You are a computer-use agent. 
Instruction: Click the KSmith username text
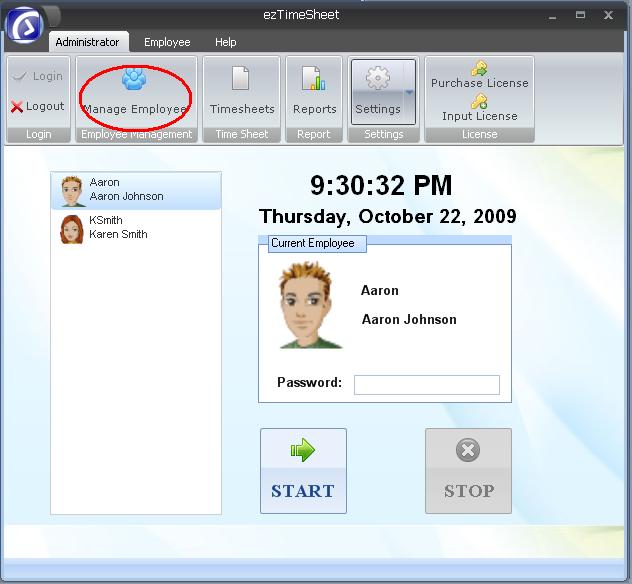click(106, 220)
